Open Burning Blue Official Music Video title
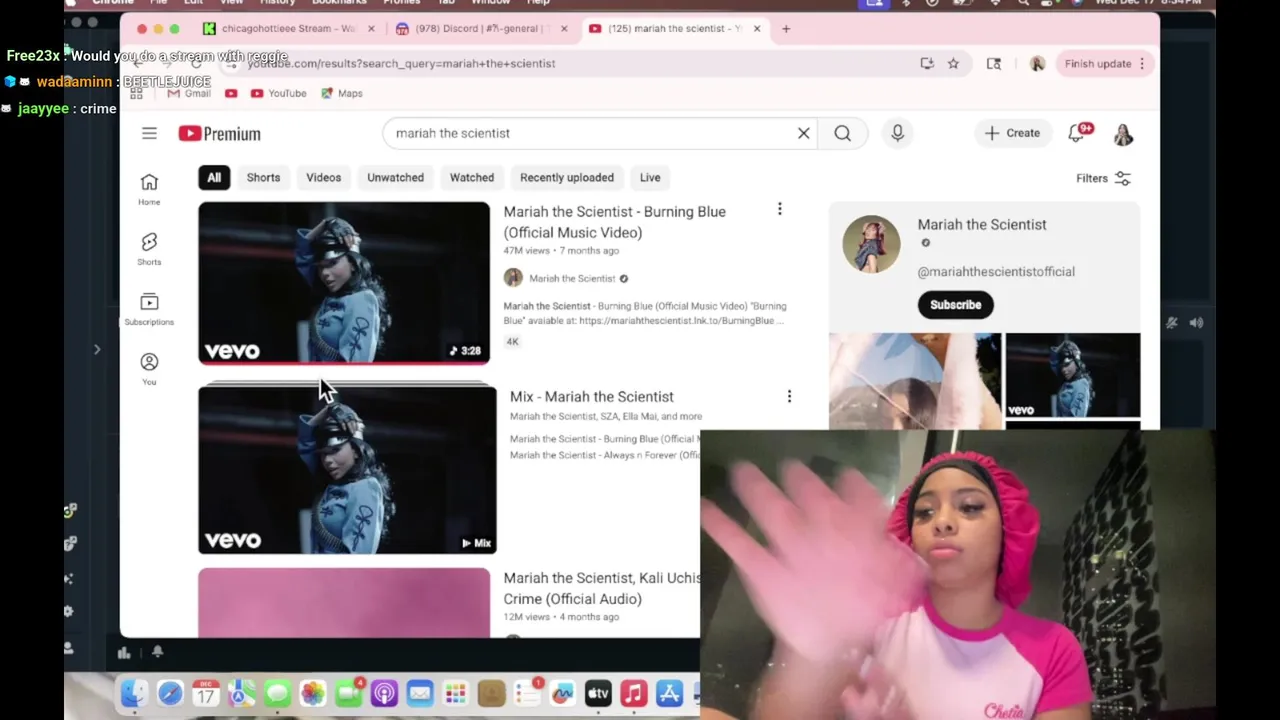 tap(614, 222)
